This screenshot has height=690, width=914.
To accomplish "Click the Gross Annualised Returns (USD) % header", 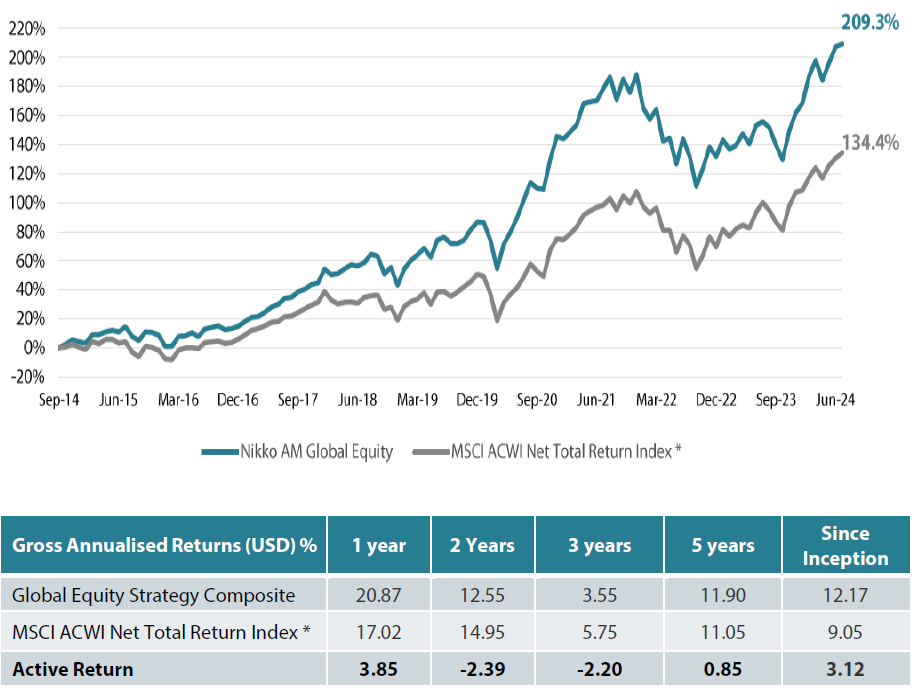I will [x=164, y=545].
